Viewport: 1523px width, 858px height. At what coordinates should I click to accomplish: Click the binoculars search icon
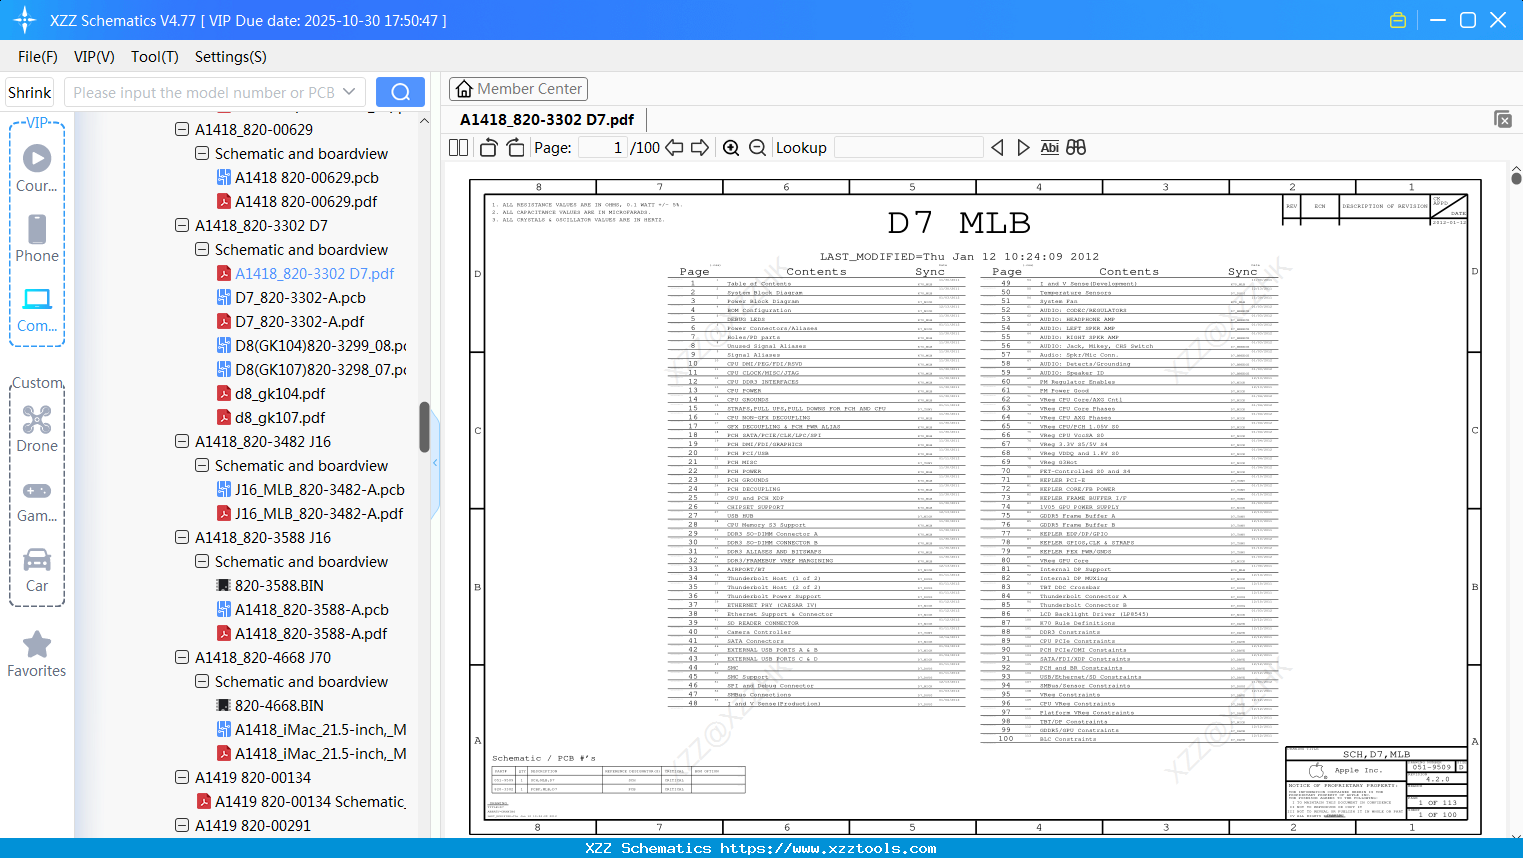pyautogui.click(x=1076, y=148)
